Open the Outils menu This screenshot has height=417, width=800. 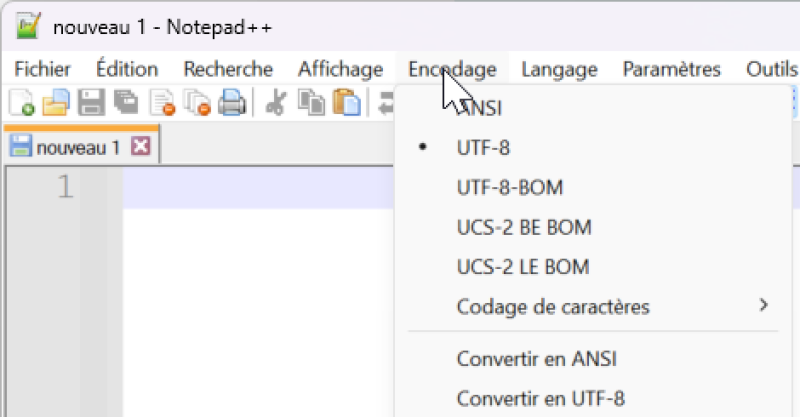click(x=771, y=69)
